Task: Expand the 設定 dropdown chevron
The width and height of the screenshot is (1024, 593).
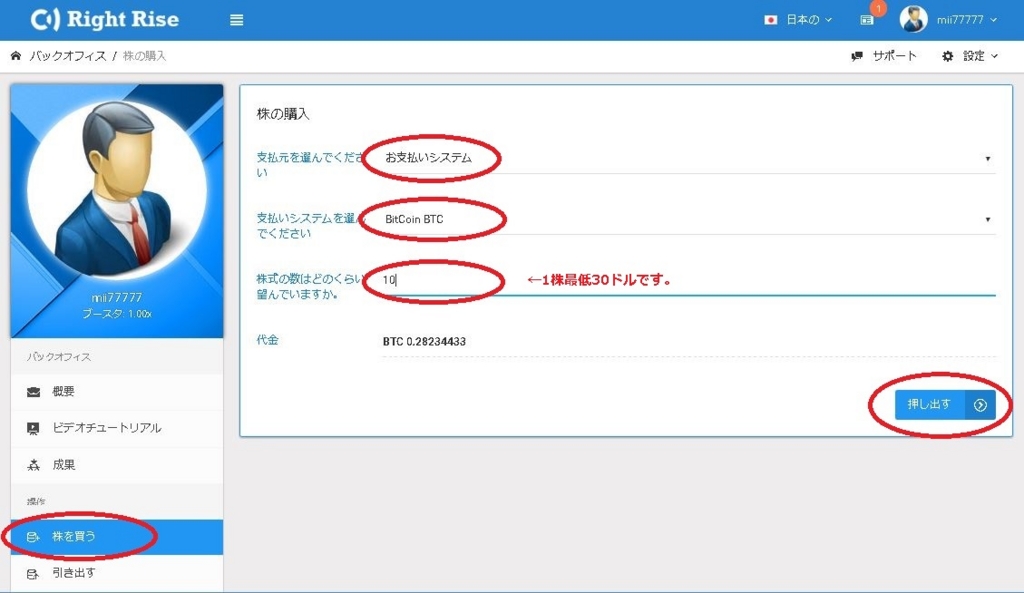Action: point(995,56)
